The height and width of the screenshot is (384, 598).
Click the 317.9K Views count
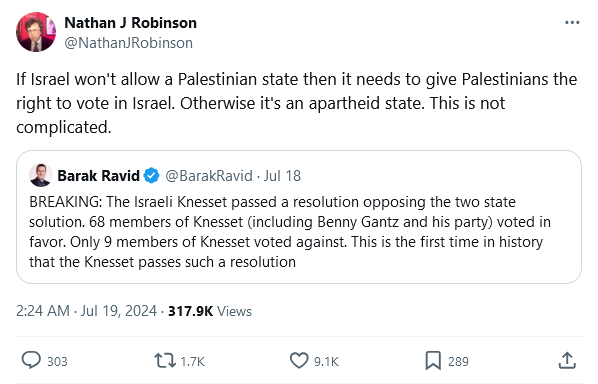pyautogui.click(x=210, y=311)
